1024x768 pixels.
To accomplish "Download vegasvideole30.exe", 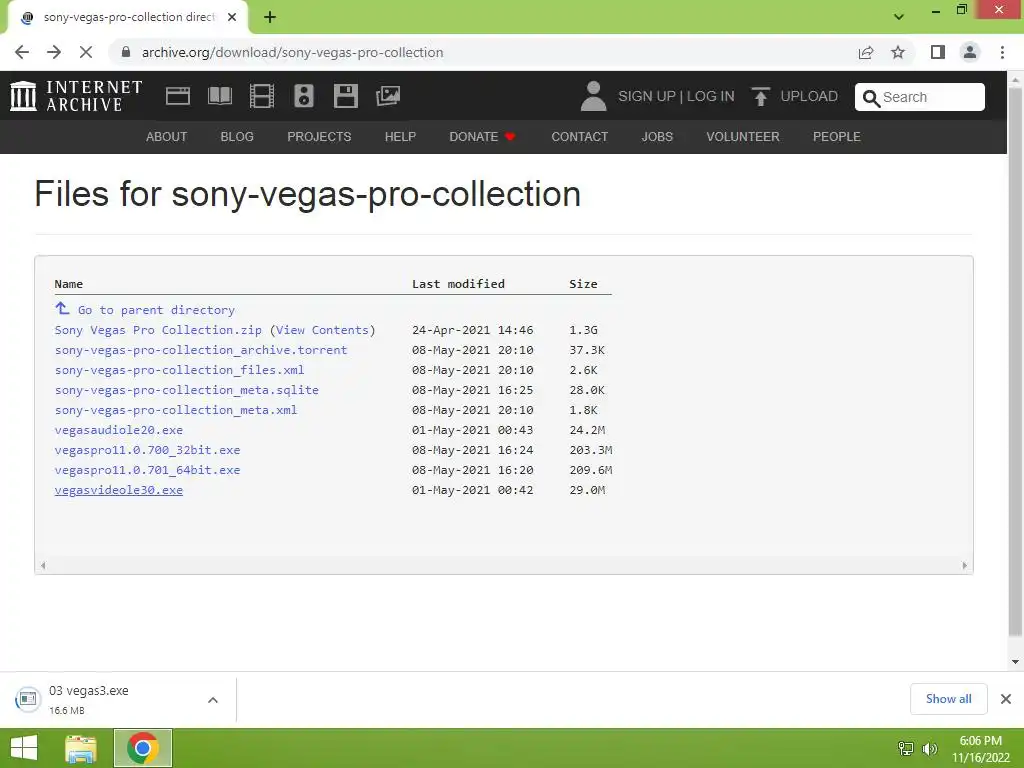I will tap(119, 490).
